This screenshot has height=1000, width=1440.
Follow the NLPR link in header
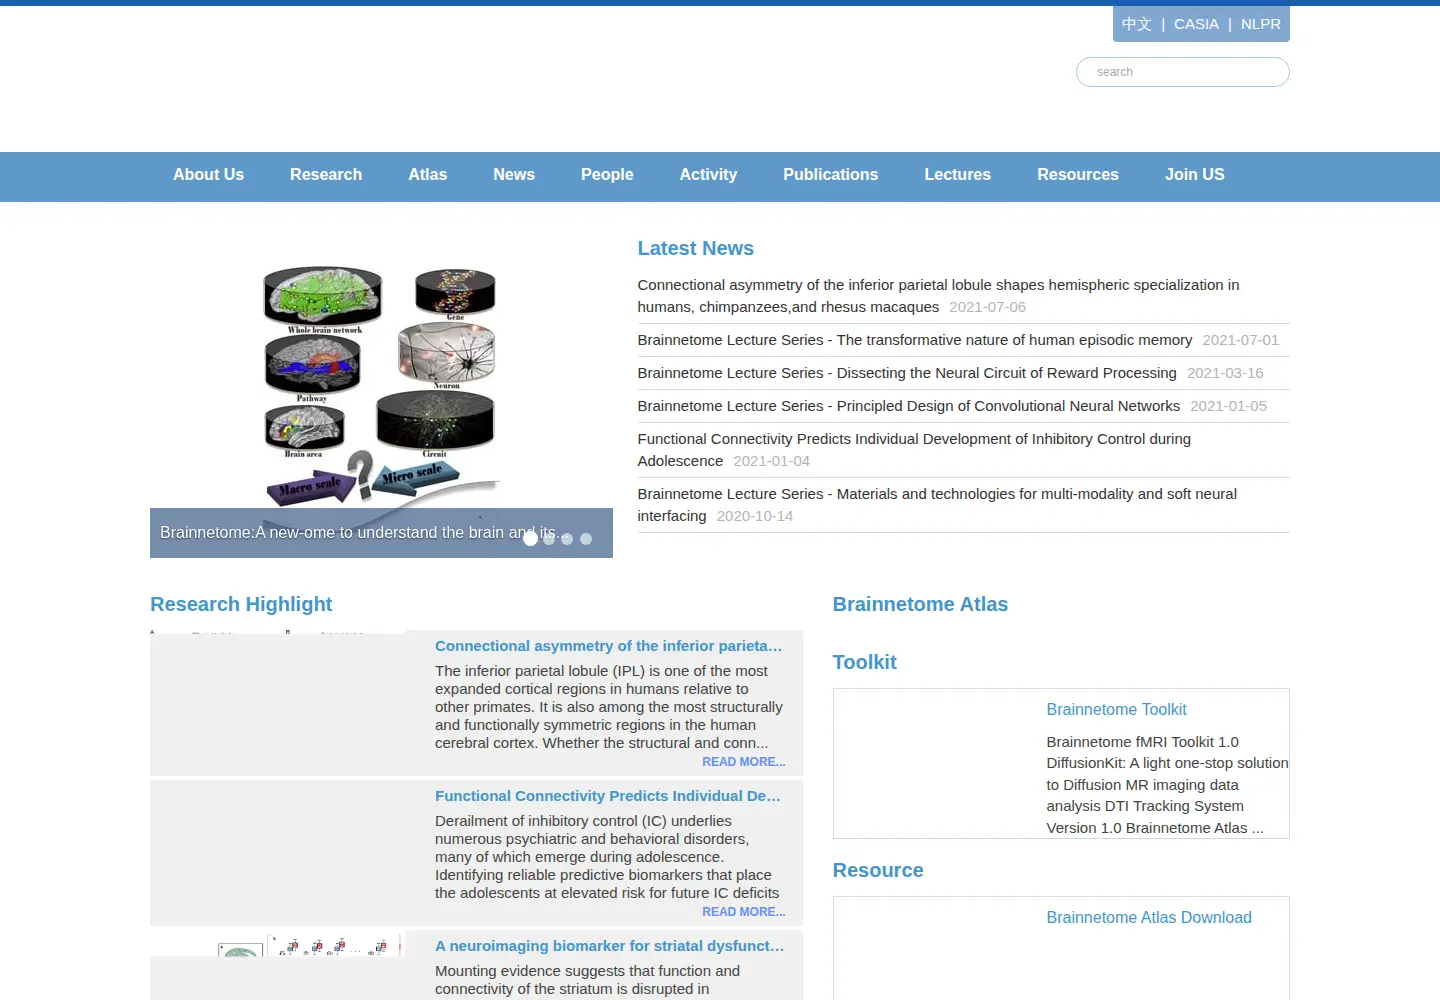(1260, 24)
